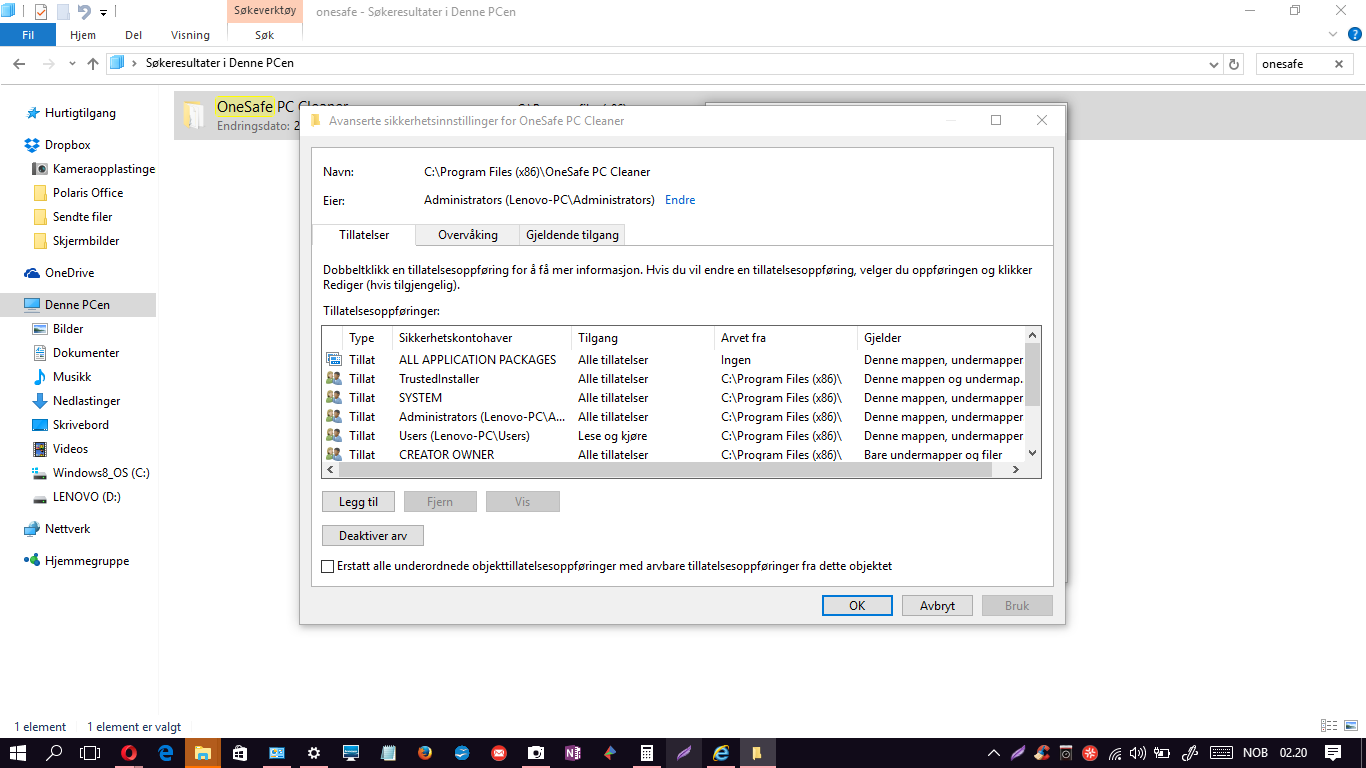Open the Søk ribbon tab
The height and width of the screenshot is (768, 1366).
point(265,35)
